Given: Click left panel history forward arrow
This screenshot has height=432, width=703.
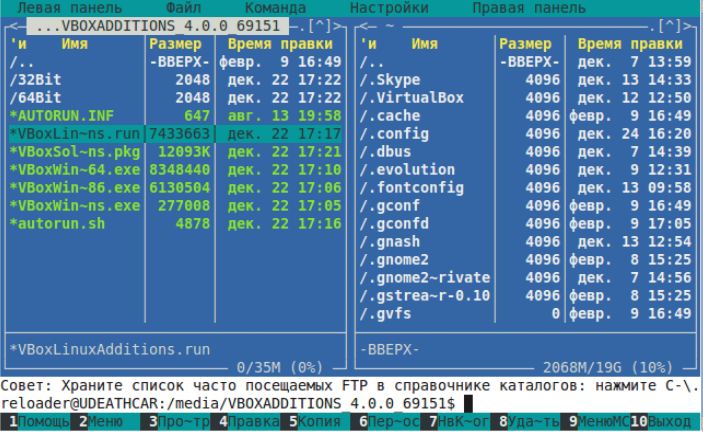Looking at the screenshot, I should click(337, 26).
